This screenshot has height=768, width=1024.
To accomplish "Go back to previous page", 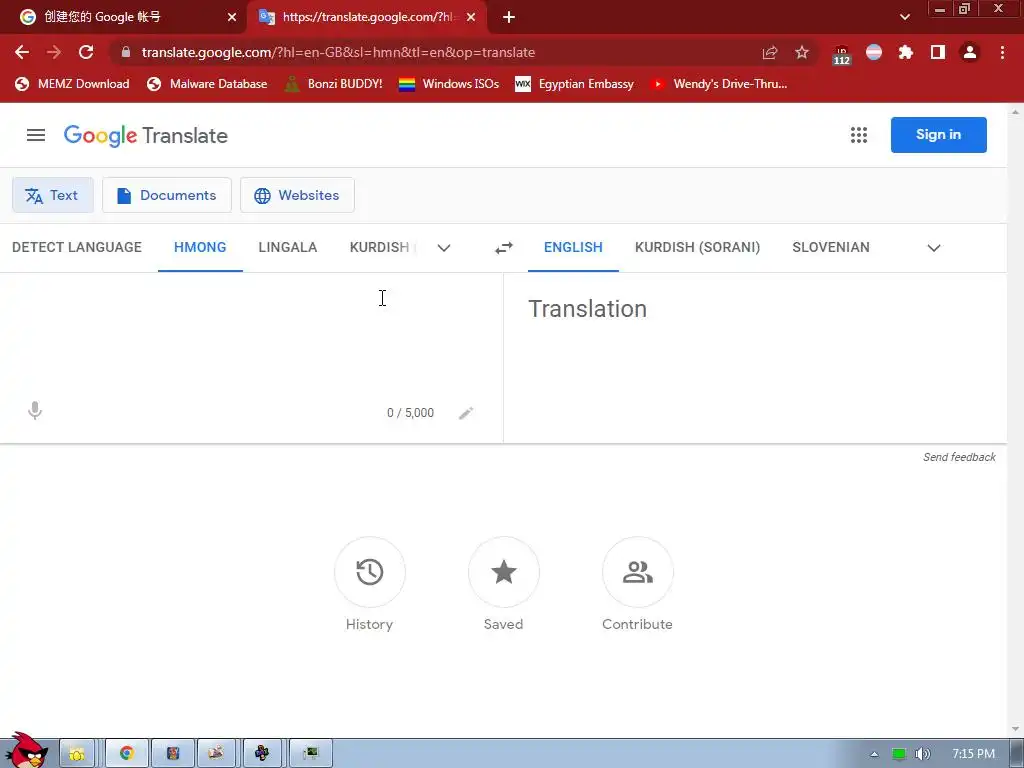I will click(22, 52).
